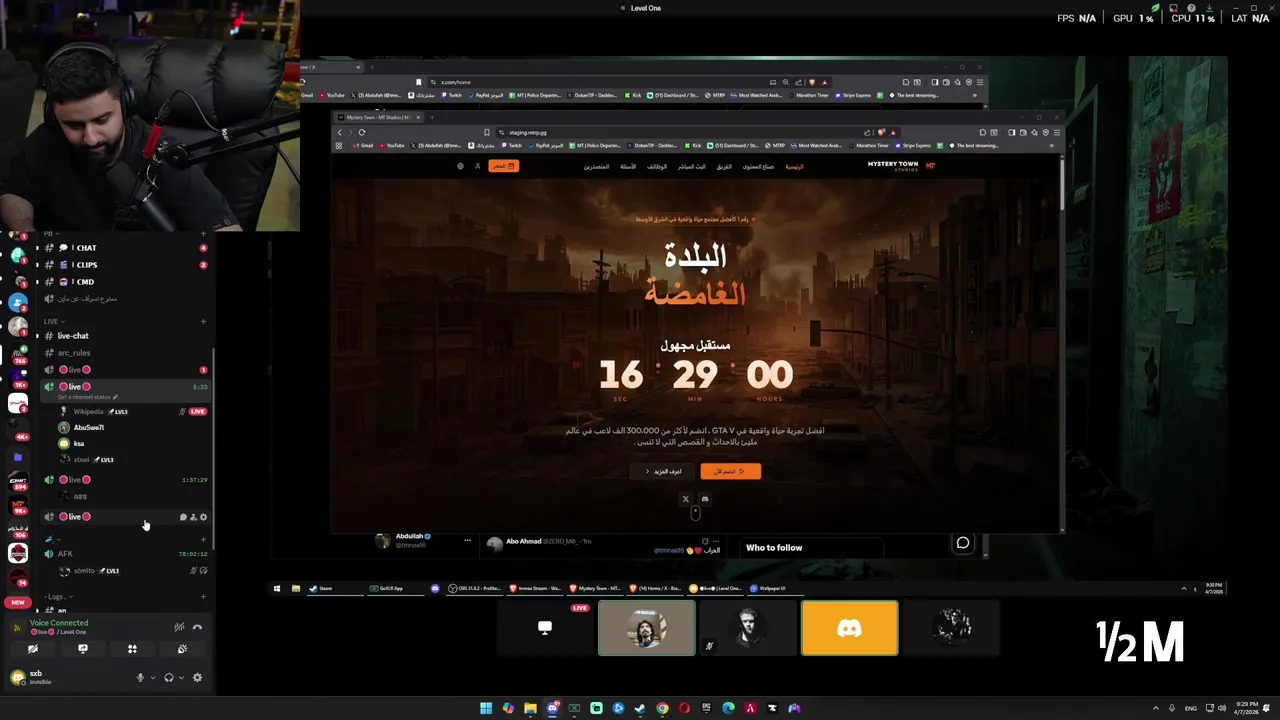Open the YouTube bookmark in front browser
The image size is (1280, 720).
[x=391, y=146]
